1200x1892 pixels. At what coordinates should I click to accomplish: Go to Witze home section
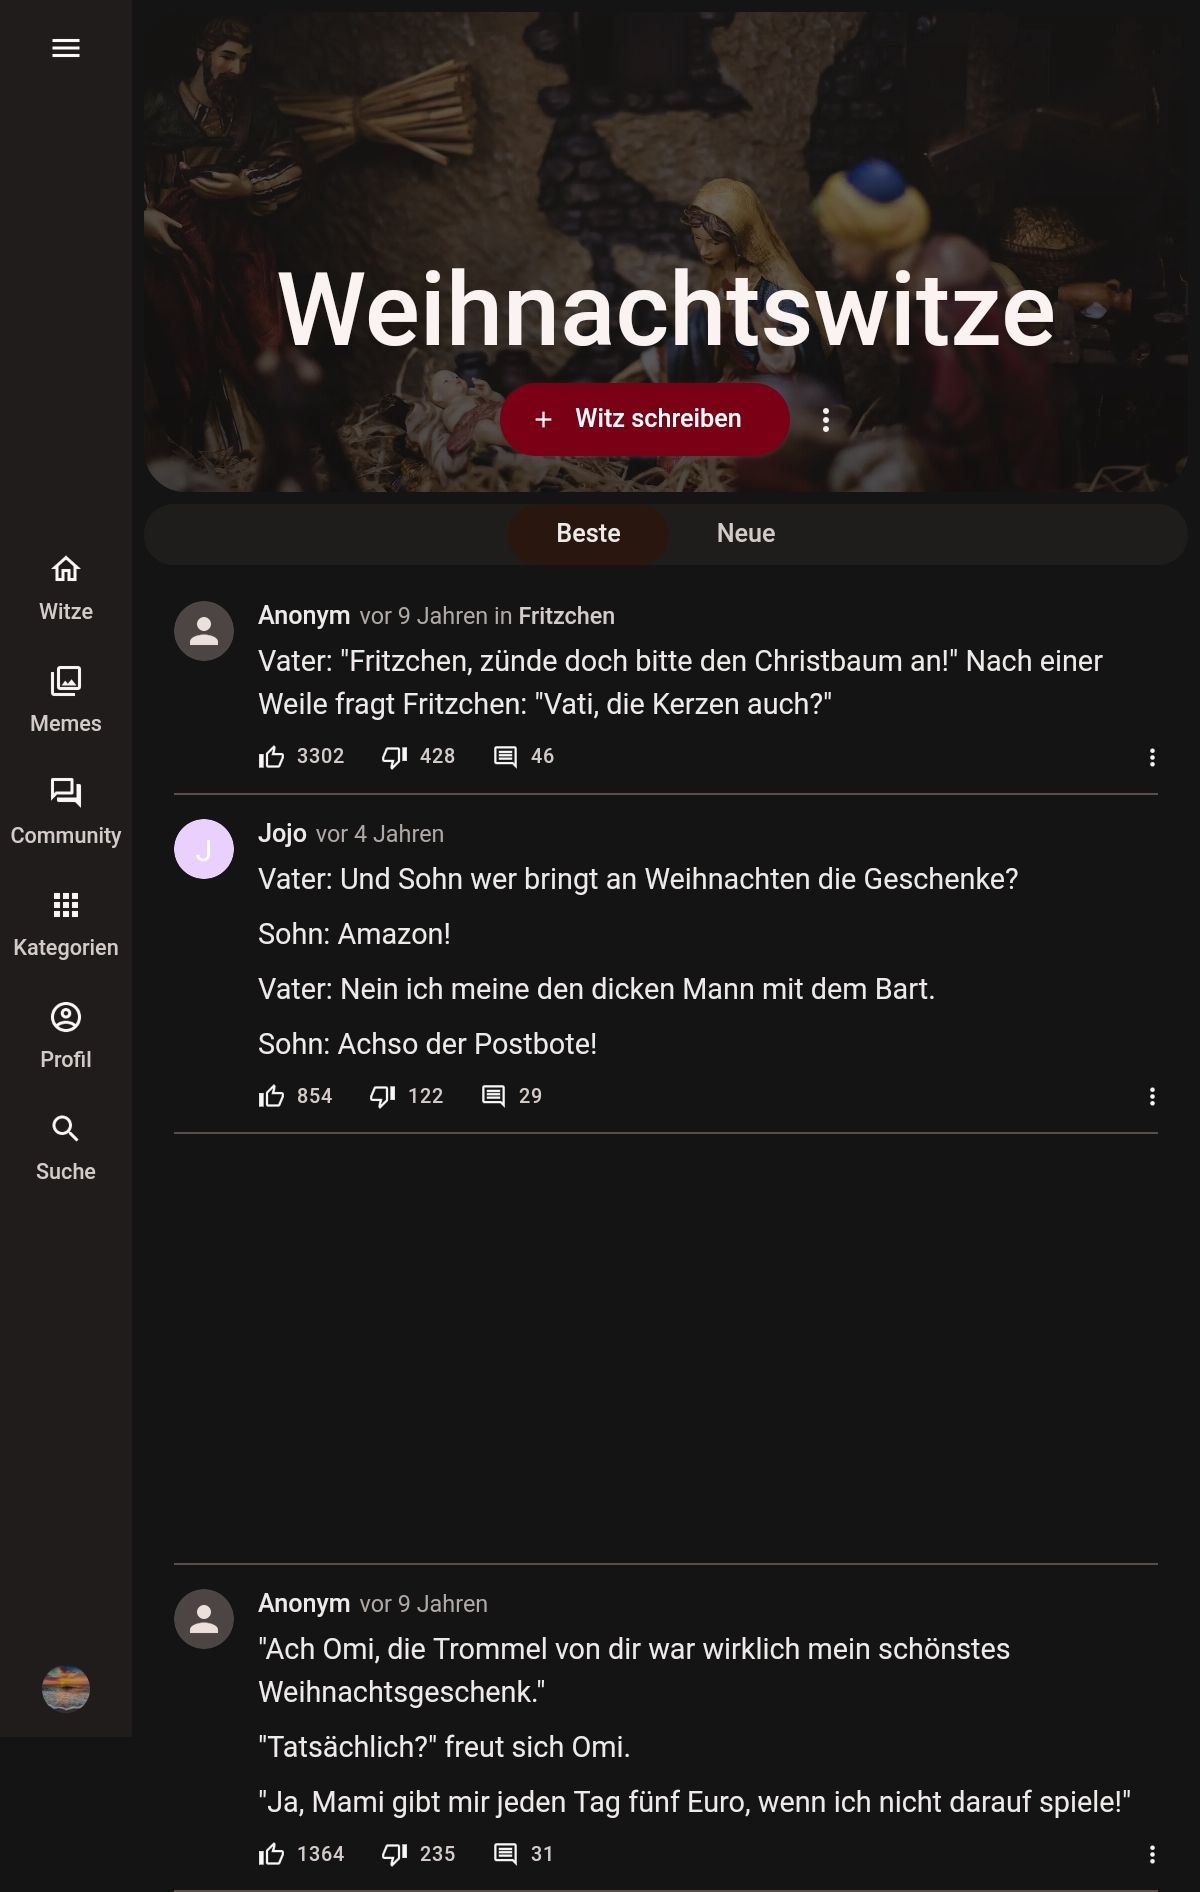point(66,587)
